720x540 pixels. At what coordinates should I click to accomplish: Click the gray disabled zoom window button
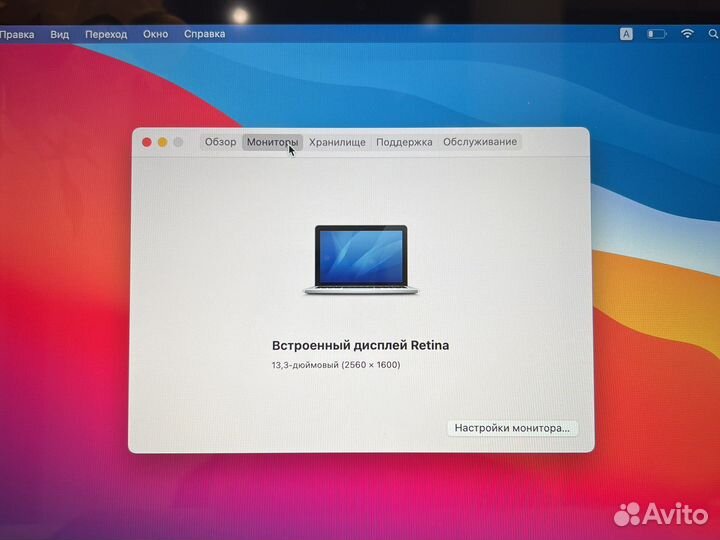point(178,142)
